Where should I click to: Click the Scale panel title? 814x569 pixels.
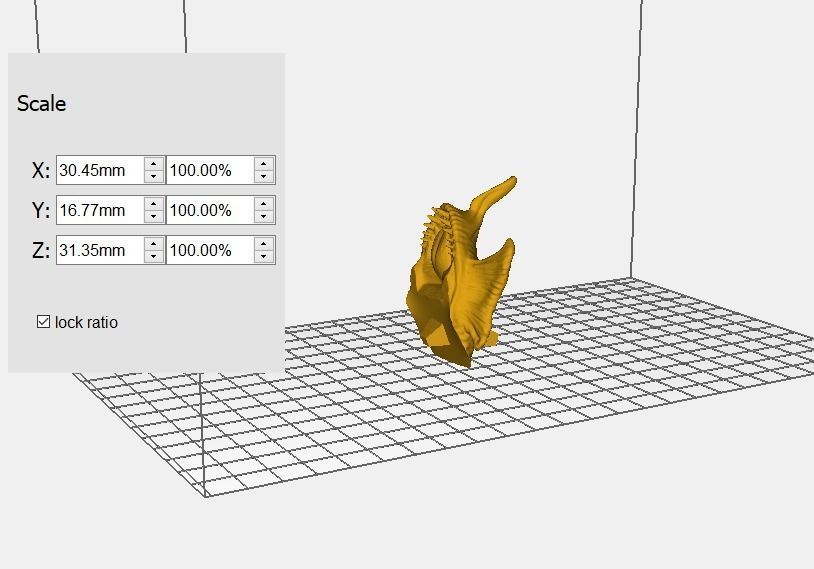click(x=42, y=103)
